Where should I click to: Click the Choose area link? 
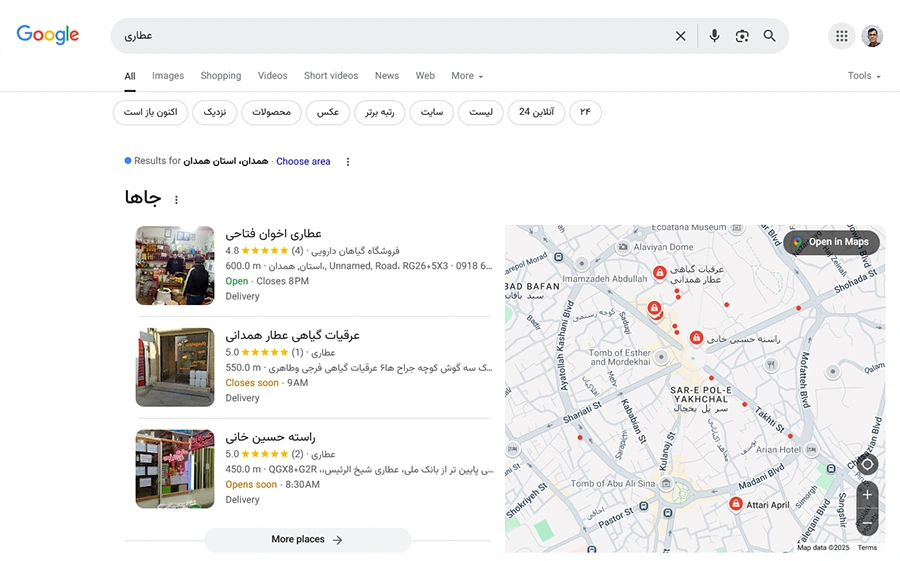click(303, 161)
